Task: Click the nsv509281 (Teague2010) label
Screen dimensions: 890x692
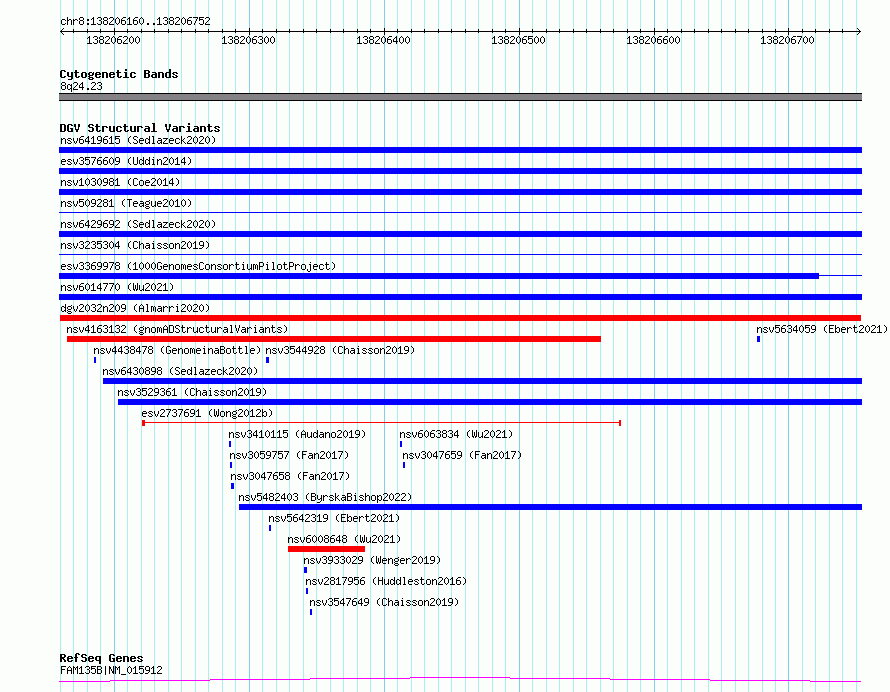Action: (126, 203)
